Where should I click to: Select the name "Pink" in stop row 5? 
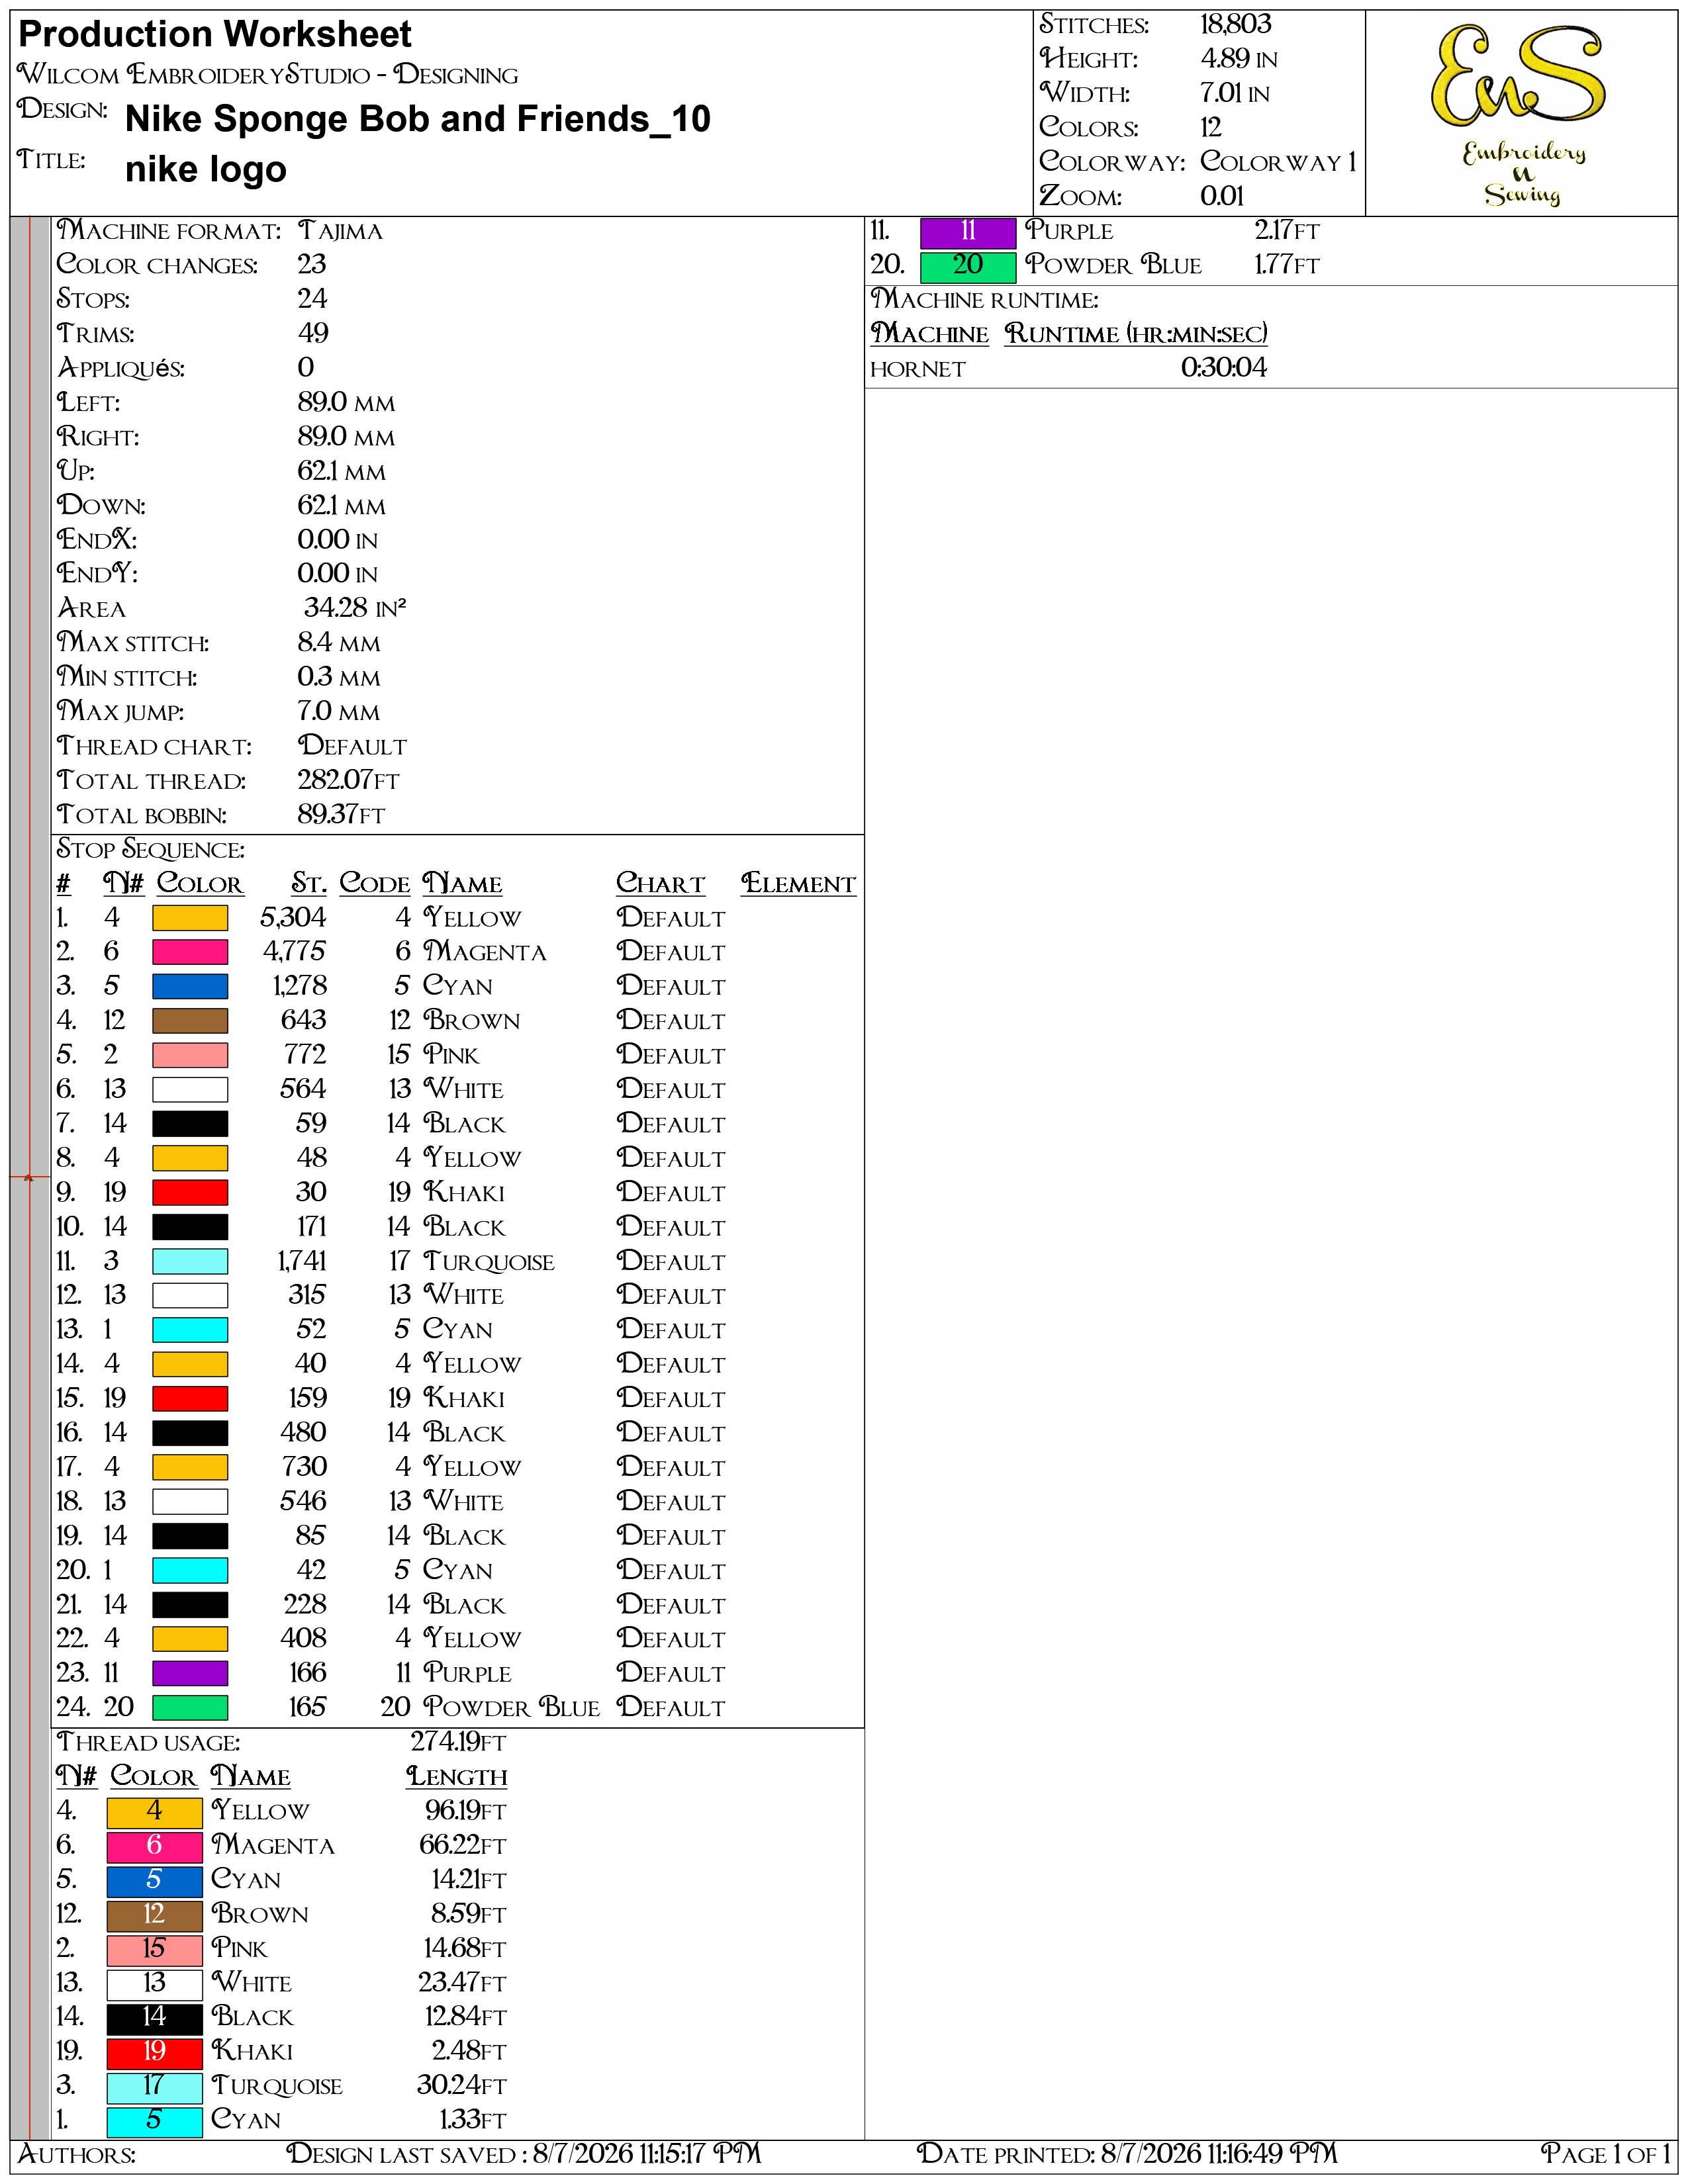(x=451, y=1055)
